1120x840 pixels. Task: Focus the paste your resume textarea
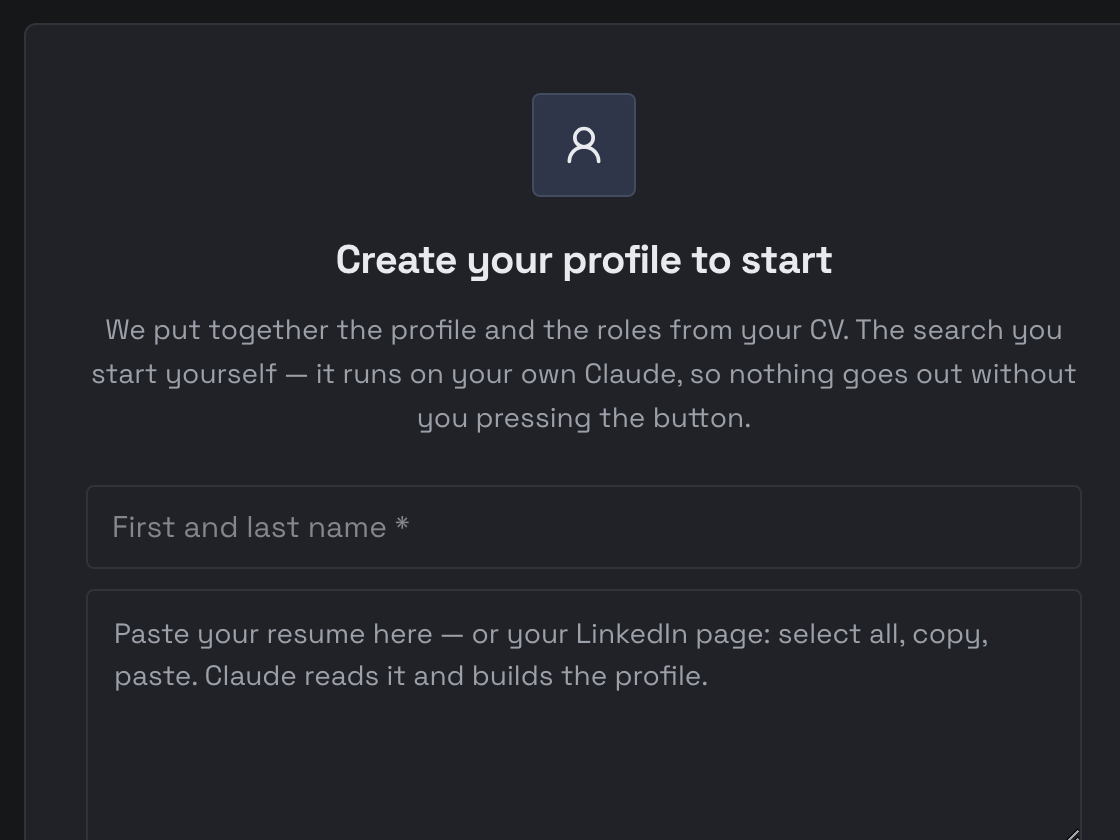(x=584, y=715)
